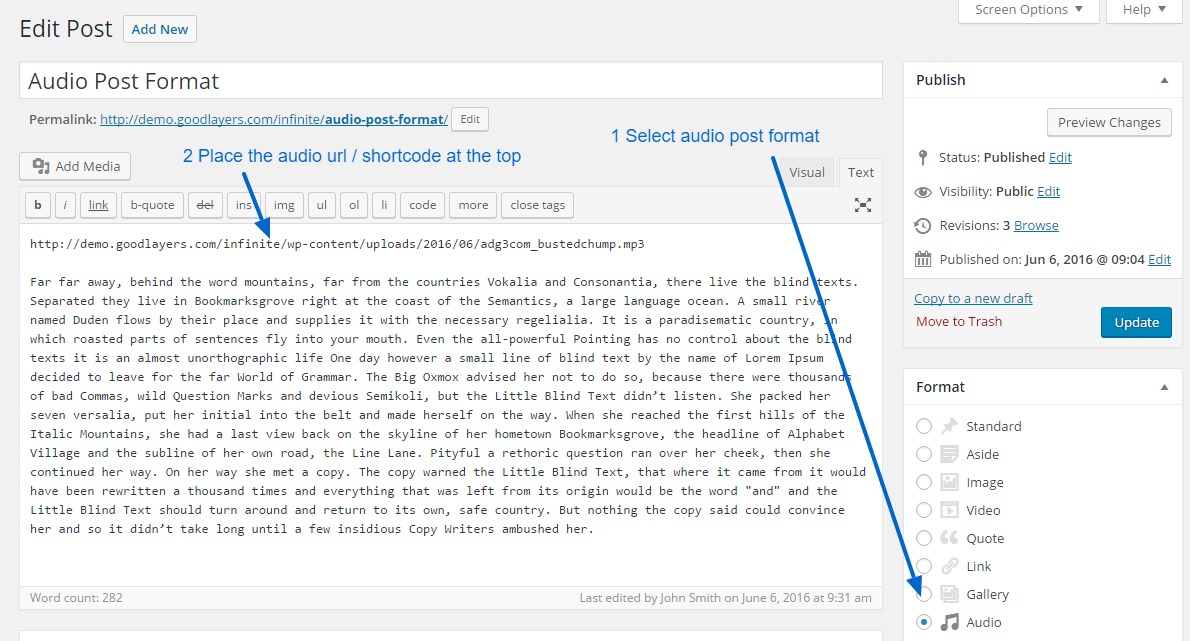Screen dimensions: 1190x641
Task: Switch to the Text editor tab
Action: coord(860,172)
